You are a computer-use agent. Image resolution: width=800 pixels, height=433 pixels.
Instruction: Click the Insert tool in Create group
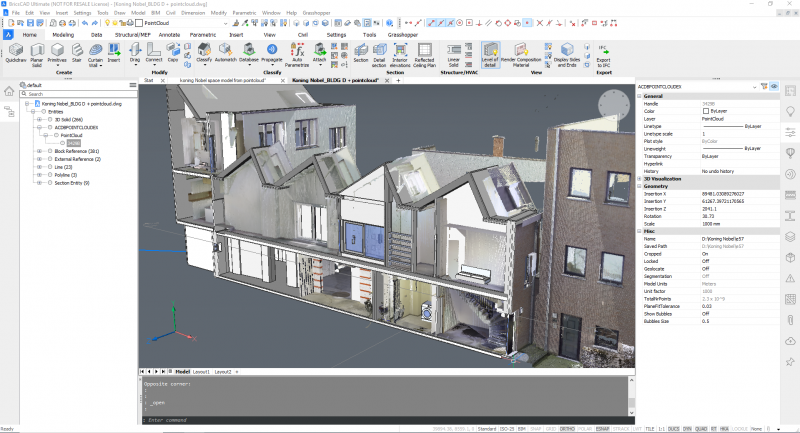point(114,53)
